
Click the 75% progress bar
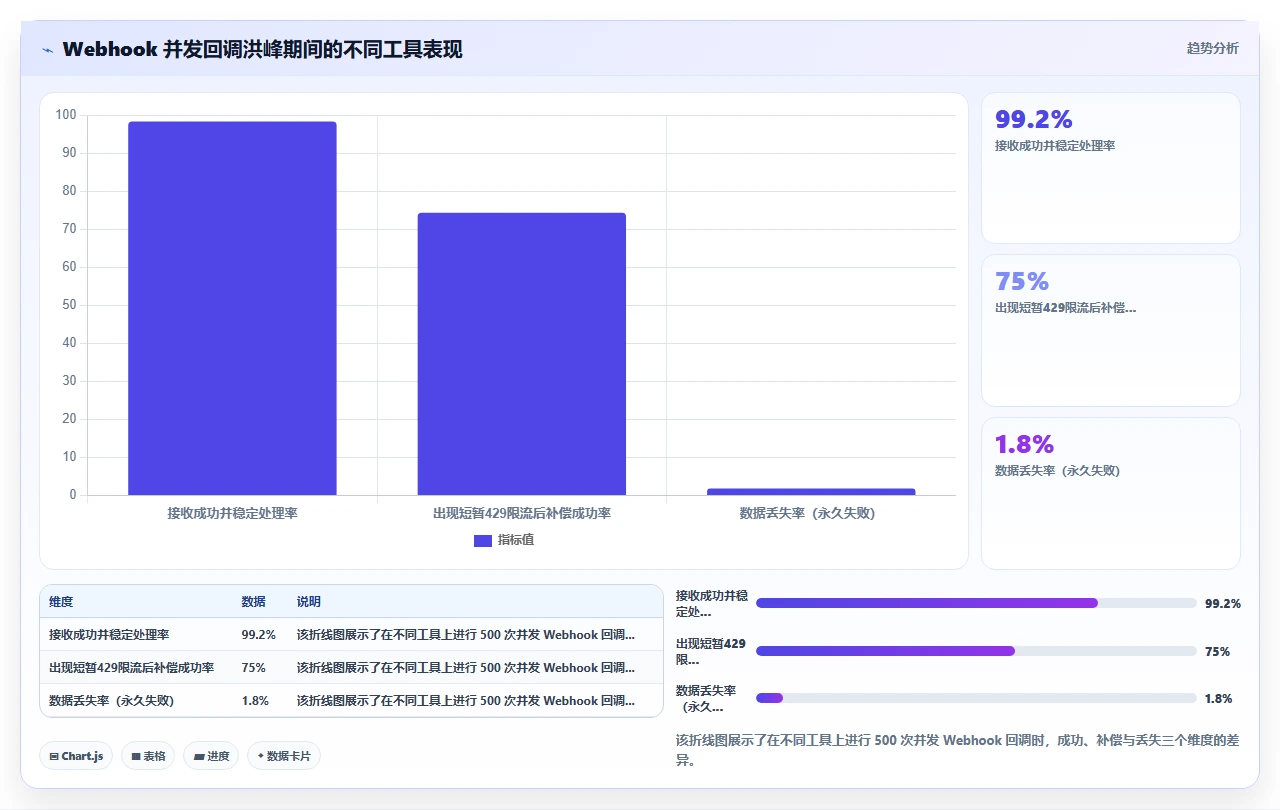point(976,651)
